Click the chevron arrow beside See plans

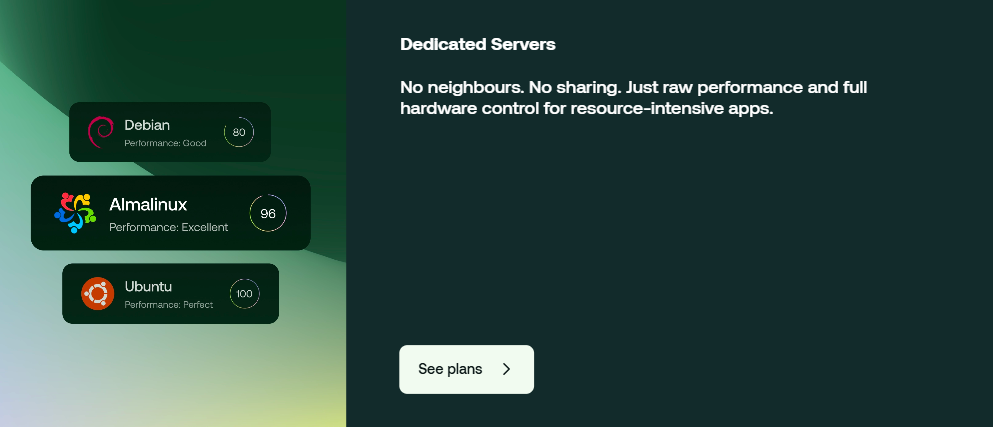click(x=506, y=369)
